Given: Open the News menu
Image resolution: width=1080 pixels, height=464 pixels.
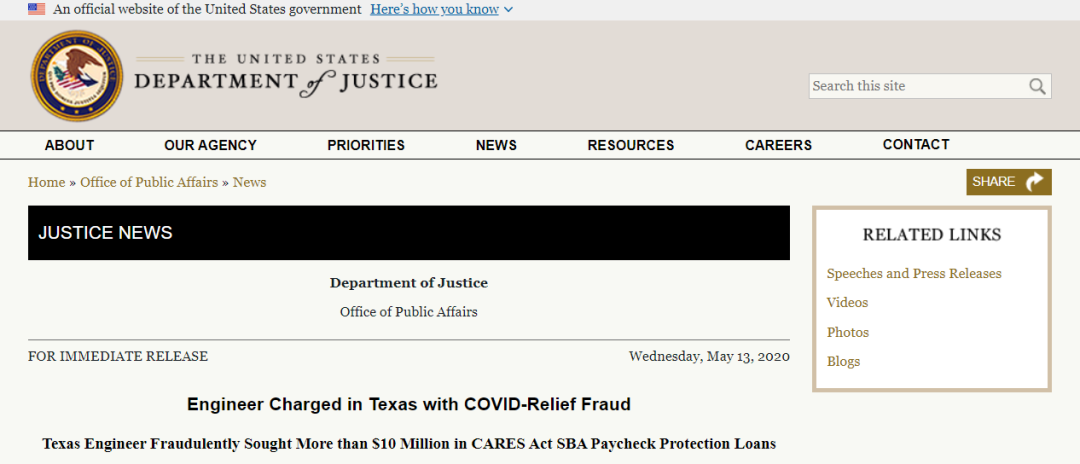Looking at the screenshot, I should click(496, 145).
